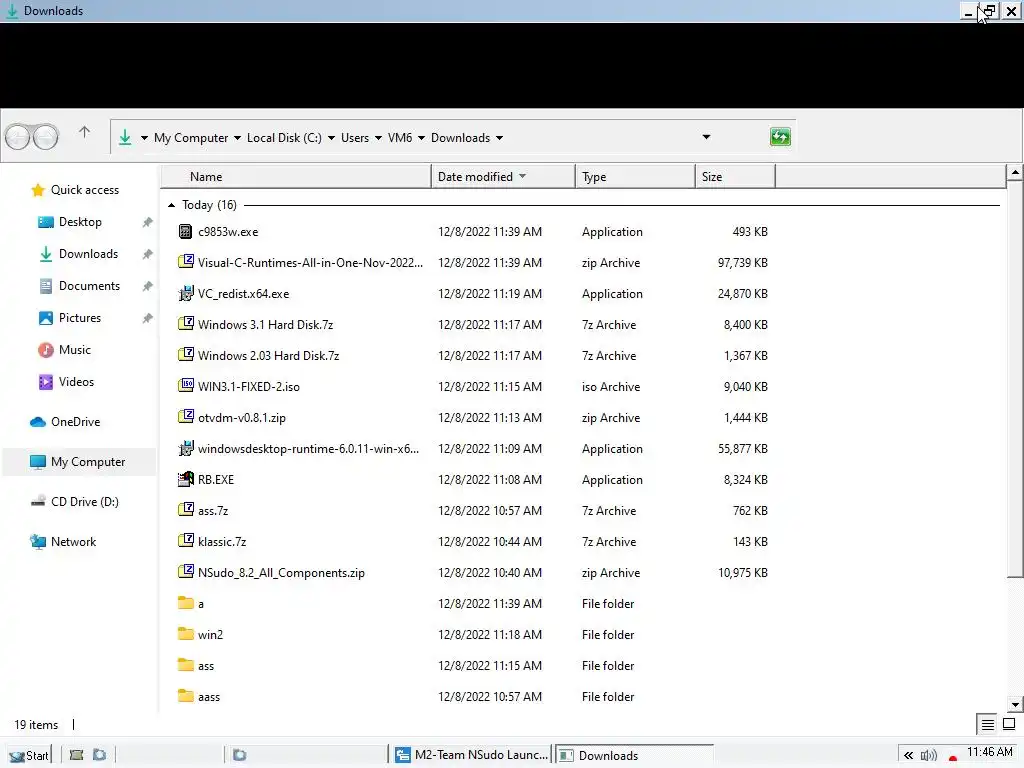This screenshot has height=768, width=1024.
Task: Expand the VM6 breadcrumb dropdown
Action: pos(421,138)
